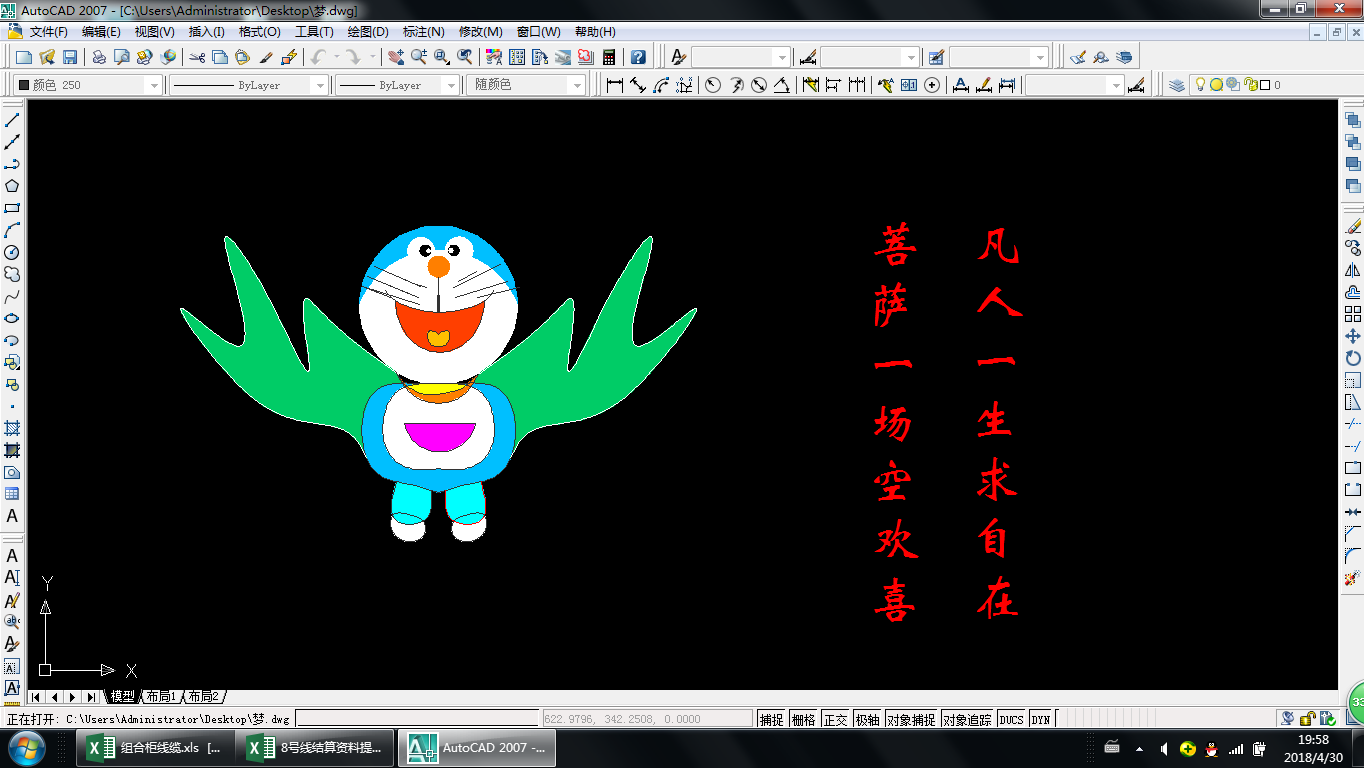Viewport: 1364px width, 768px height.
Task: Toggle 栅格 grid display
Action: [x=803, y=720]
